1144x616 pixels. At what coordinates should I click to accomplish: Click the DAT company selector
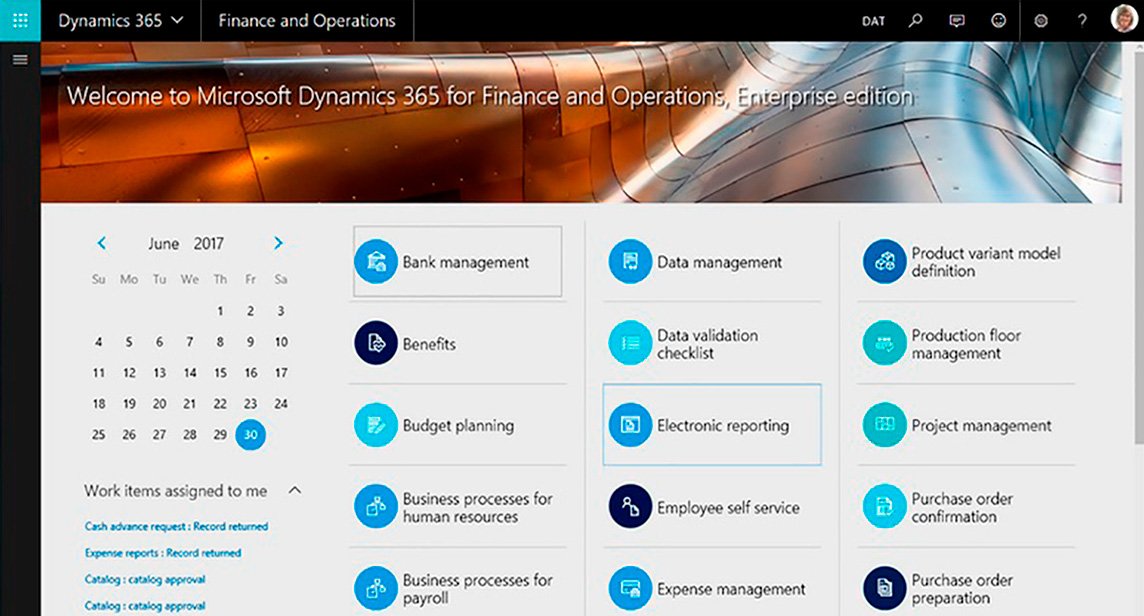click(x=873, y=21)
